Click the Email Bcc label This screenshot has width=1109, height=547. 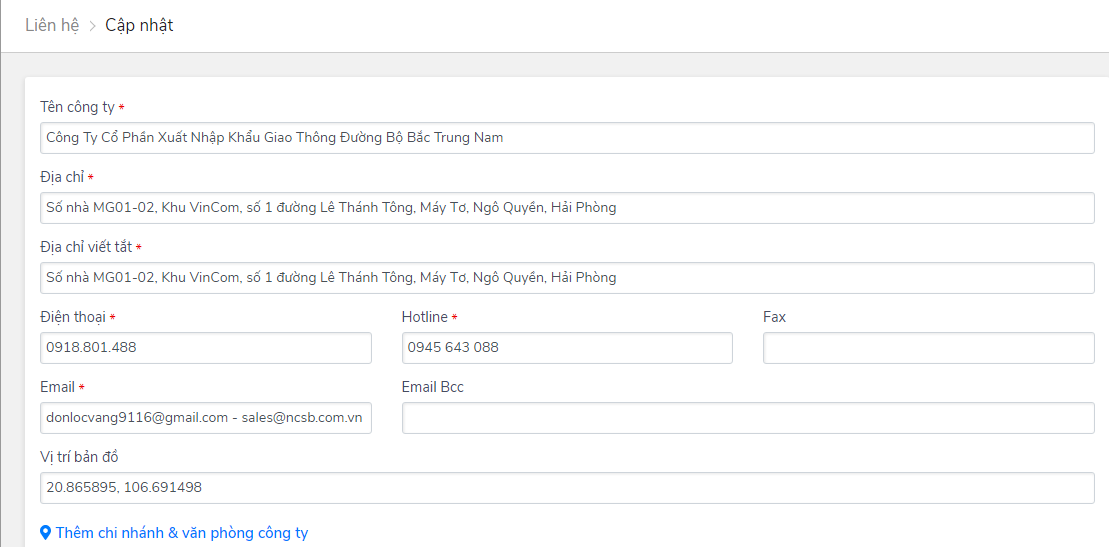(433, 387)
